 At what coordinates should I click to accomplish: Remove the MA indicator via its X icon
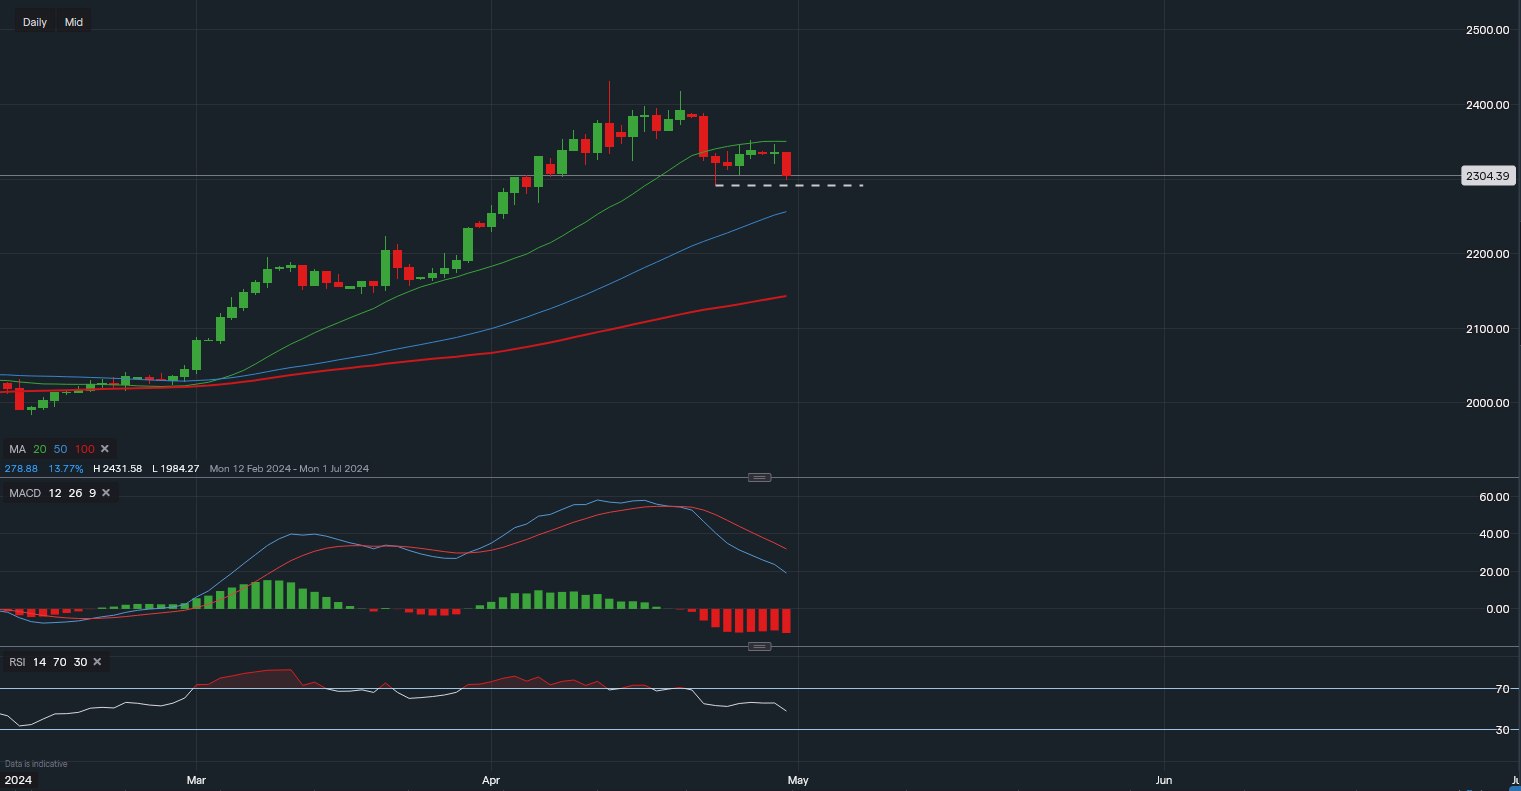(x=105, y=449)
